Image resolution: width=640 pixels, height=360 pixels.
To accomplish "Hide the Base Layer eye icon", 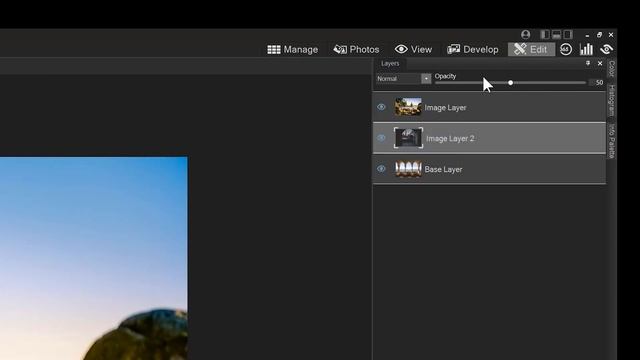I will (381, 169).
